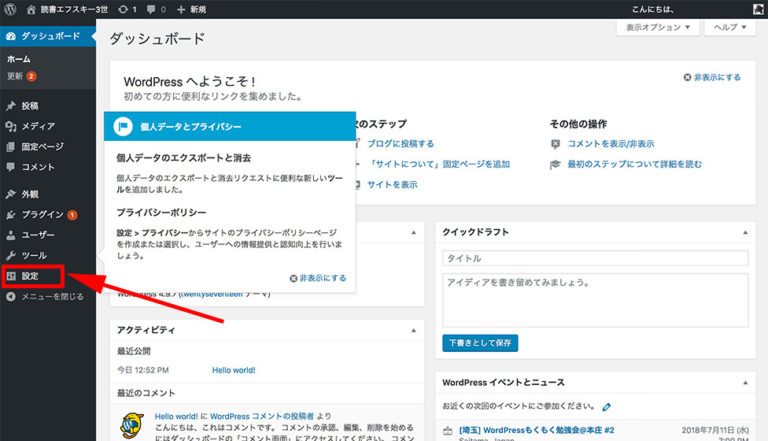The height and width of the screenshot is (441, 768).
Task: Open the comments bubble in admin bar
Action: [156, 9]
